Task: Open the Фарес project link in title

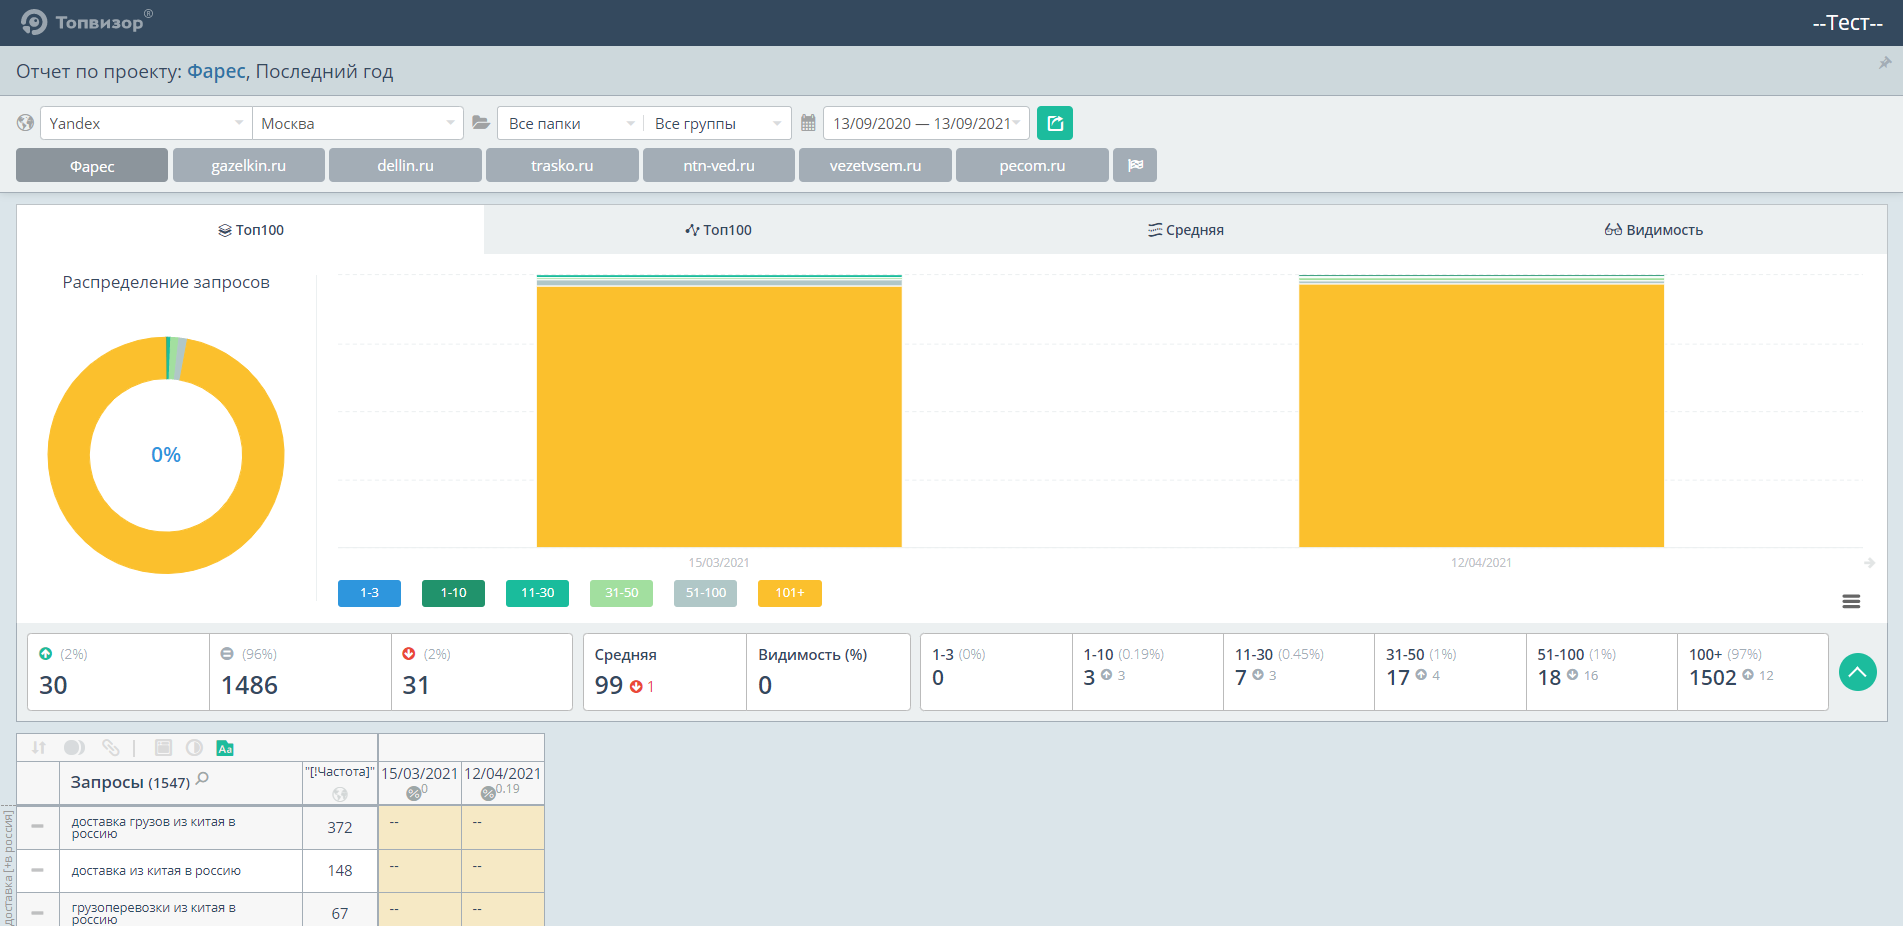Action: click(216, 71)
